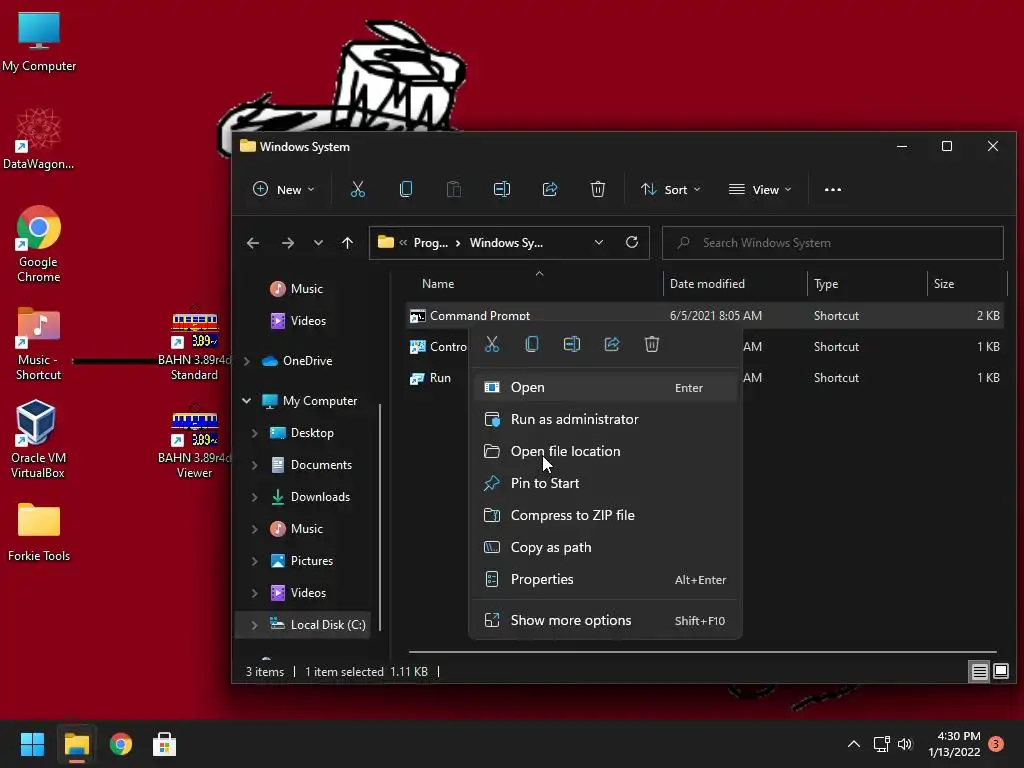Click the Rename icon in context menu
The width and height of the screenshot is (1024, 768).
point(571,344)
